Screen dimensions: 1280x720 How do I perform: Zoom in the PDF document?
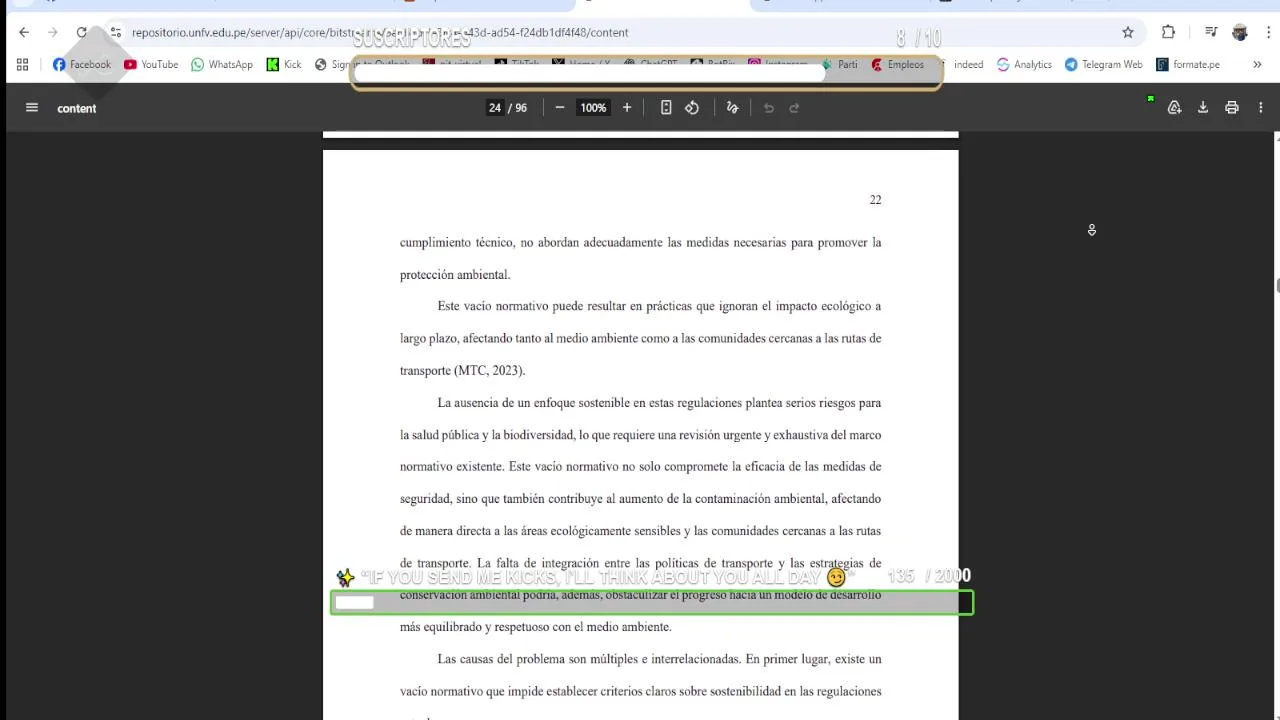point(627,108)
